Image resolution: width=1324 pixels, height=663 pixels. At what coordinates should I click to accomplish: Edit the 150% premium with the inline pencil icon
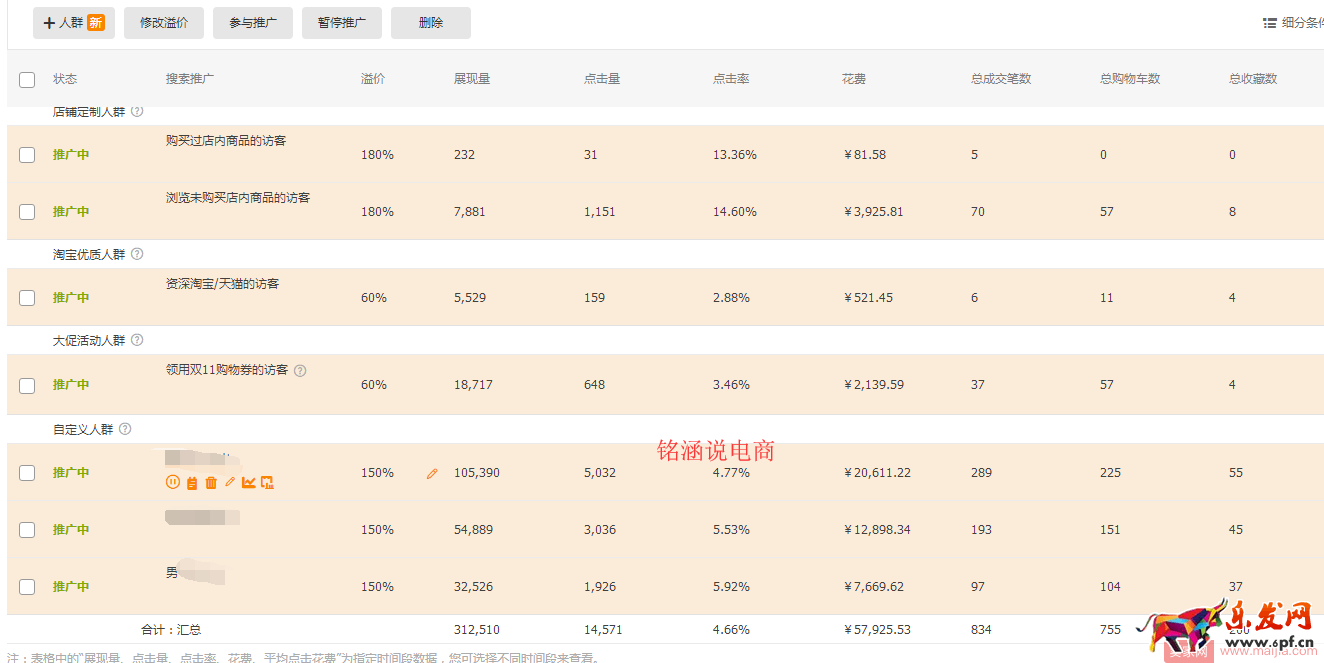pos(432,473)
